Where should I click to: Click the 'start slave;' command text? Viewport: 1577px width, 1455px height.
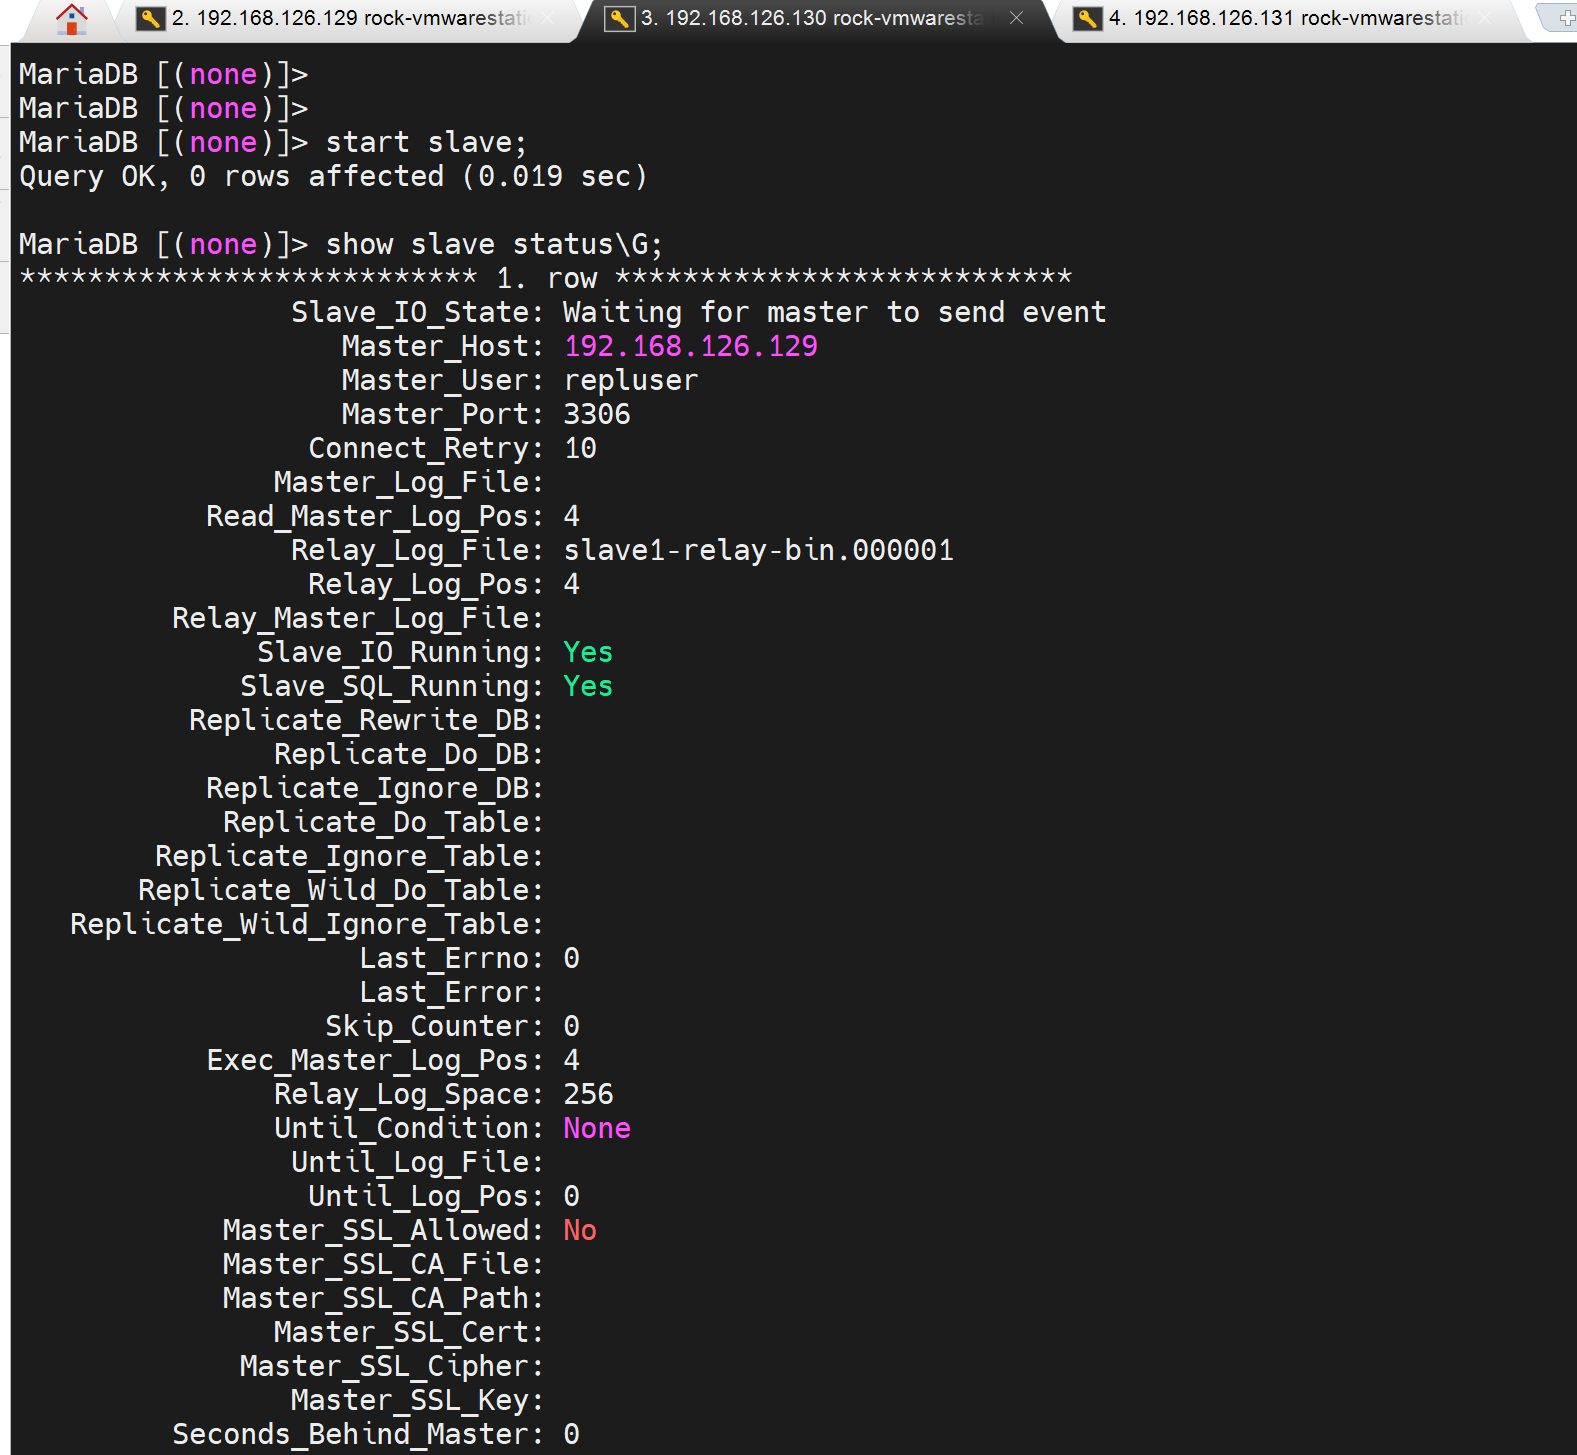point(426,142)
